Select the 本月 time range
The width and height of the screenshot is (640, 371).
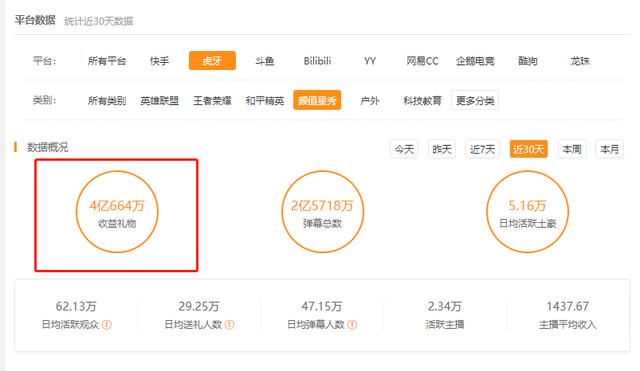(609, 149)
